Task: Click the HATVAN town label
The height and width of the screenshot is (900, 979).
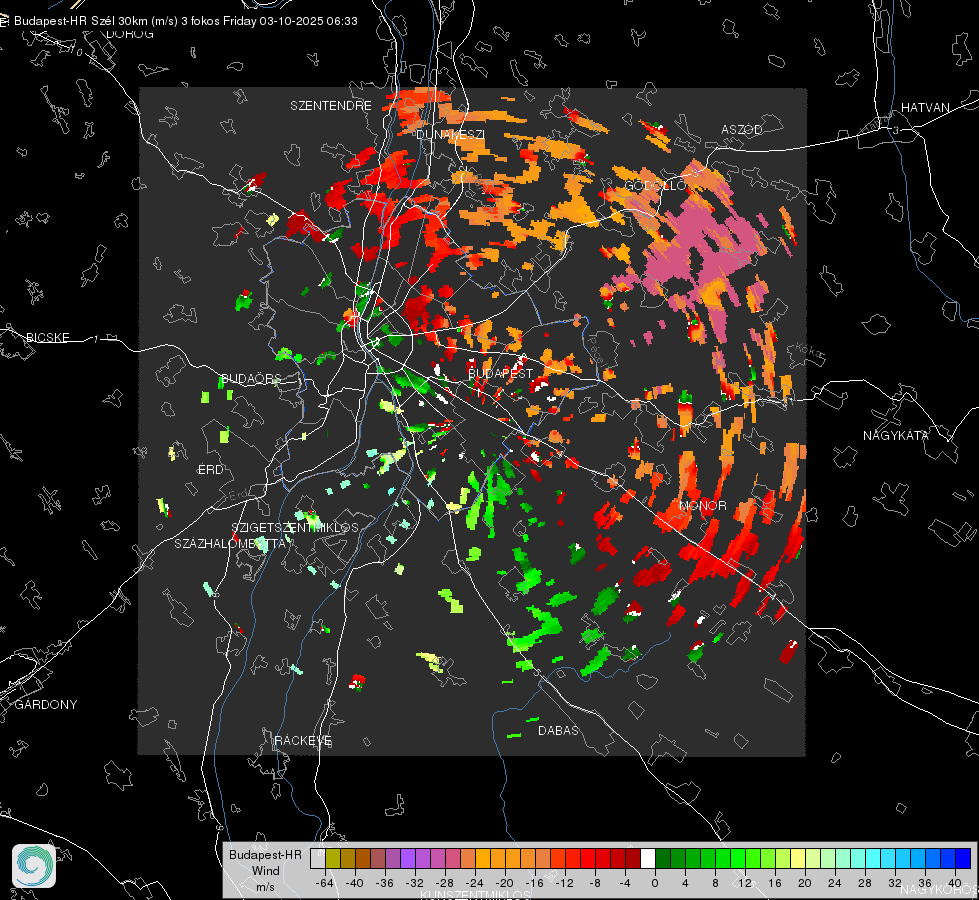Action: click(x=925, y=107)
